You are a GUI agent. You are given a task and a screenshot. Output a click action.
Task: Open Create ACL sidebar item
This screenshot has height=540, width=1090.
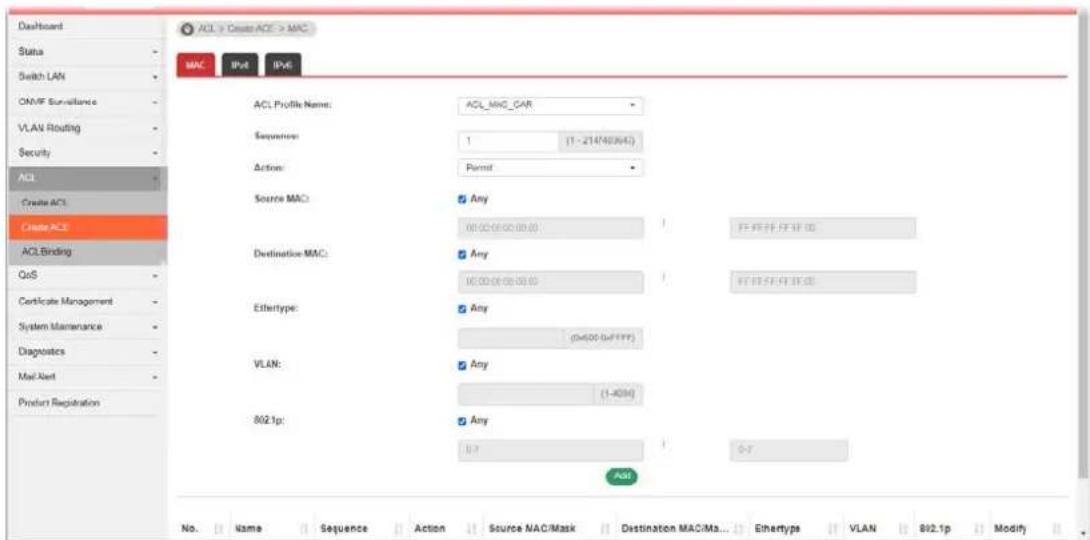(88, 202)
